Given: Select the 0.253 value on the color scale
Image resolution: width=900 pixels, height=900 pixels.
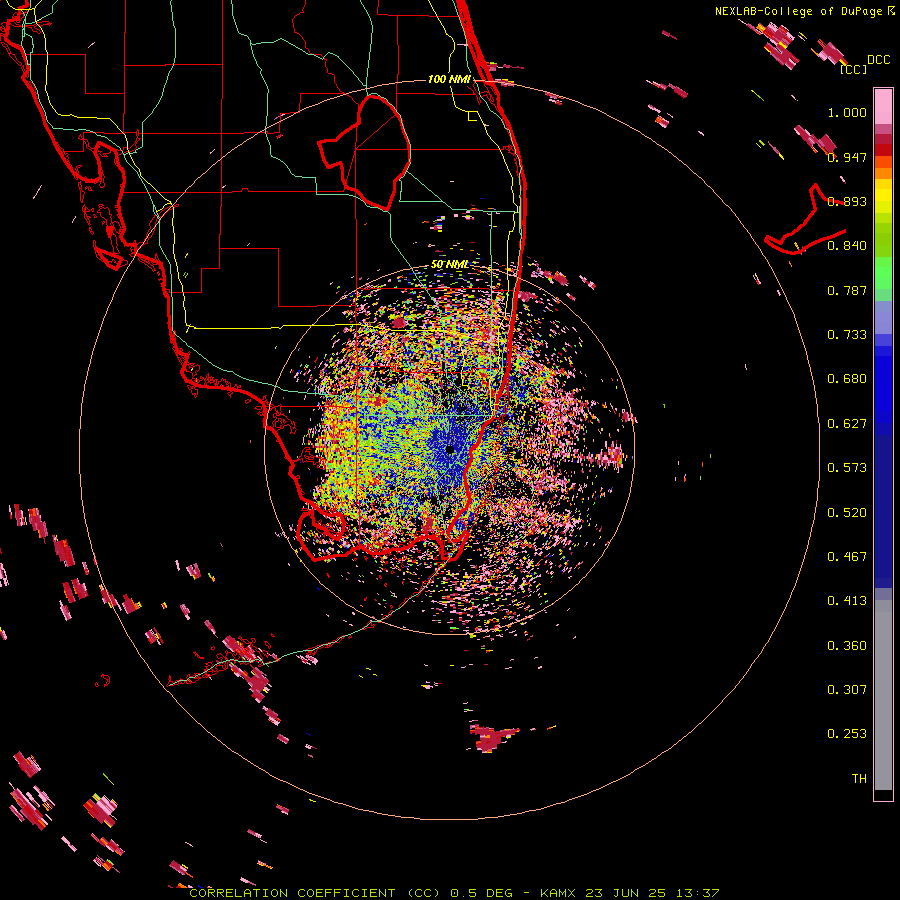Looking at the screenshot, I should click(847, 734).
